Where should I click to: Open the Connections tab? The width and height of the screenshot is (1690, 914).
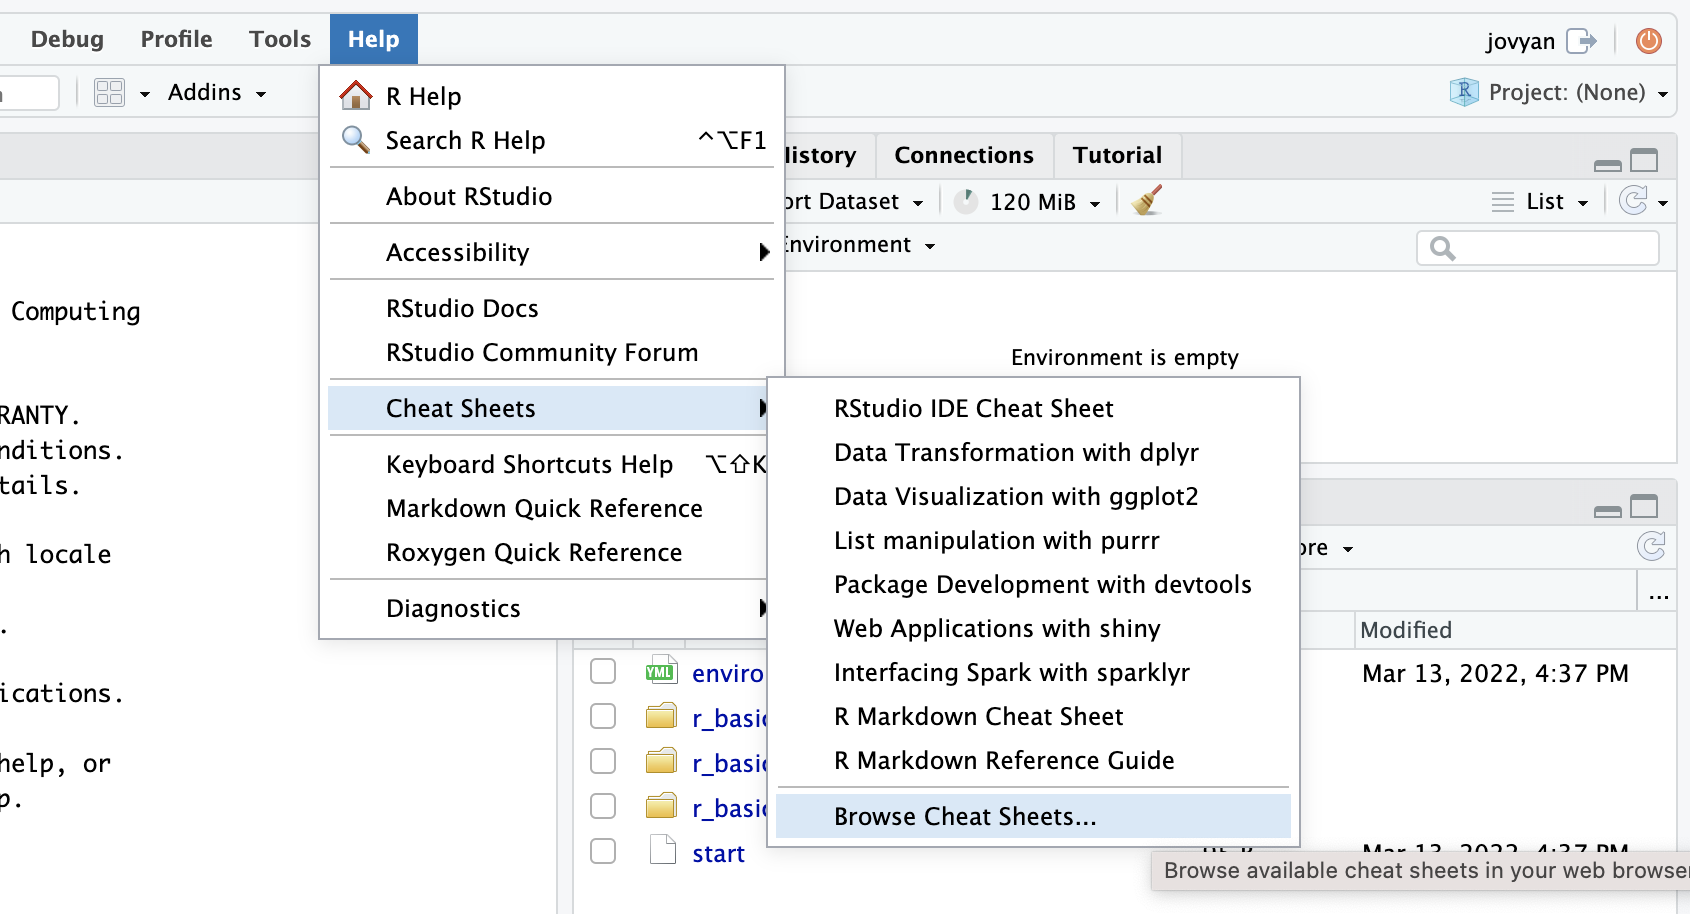tap(963, 156)
